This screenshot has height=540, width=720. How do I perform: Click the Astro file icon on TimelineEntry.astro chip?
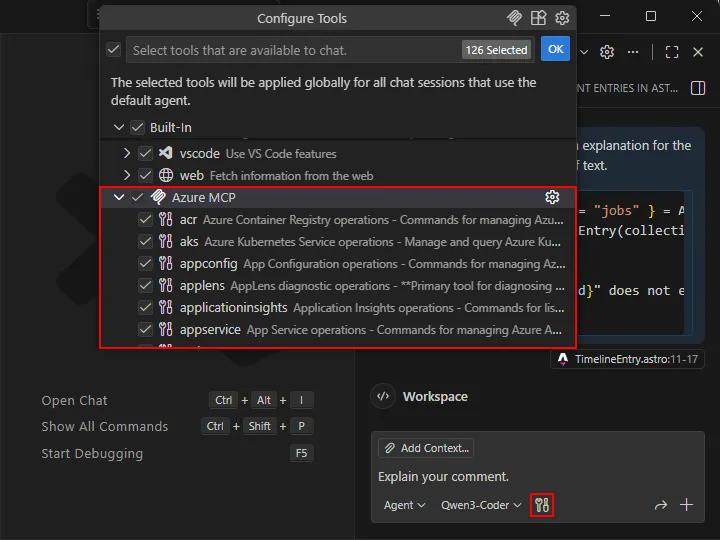coord(563,359)
